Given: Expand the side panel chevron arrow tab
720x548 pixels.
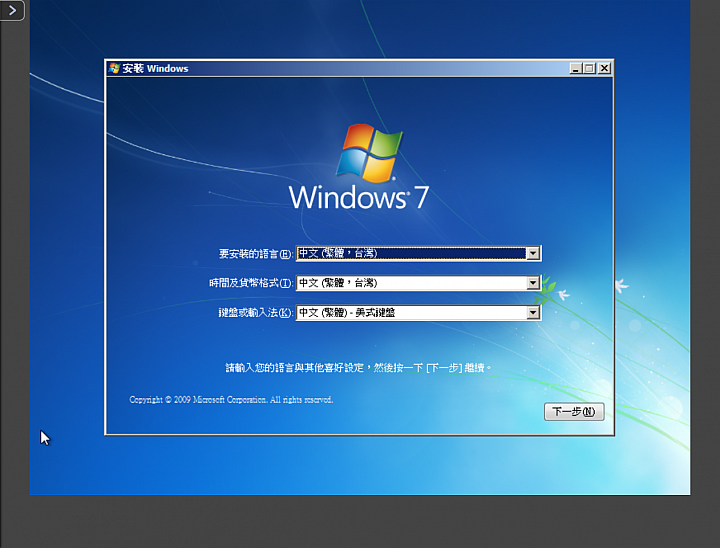Looking at the screenshot, I should (12, 10).
